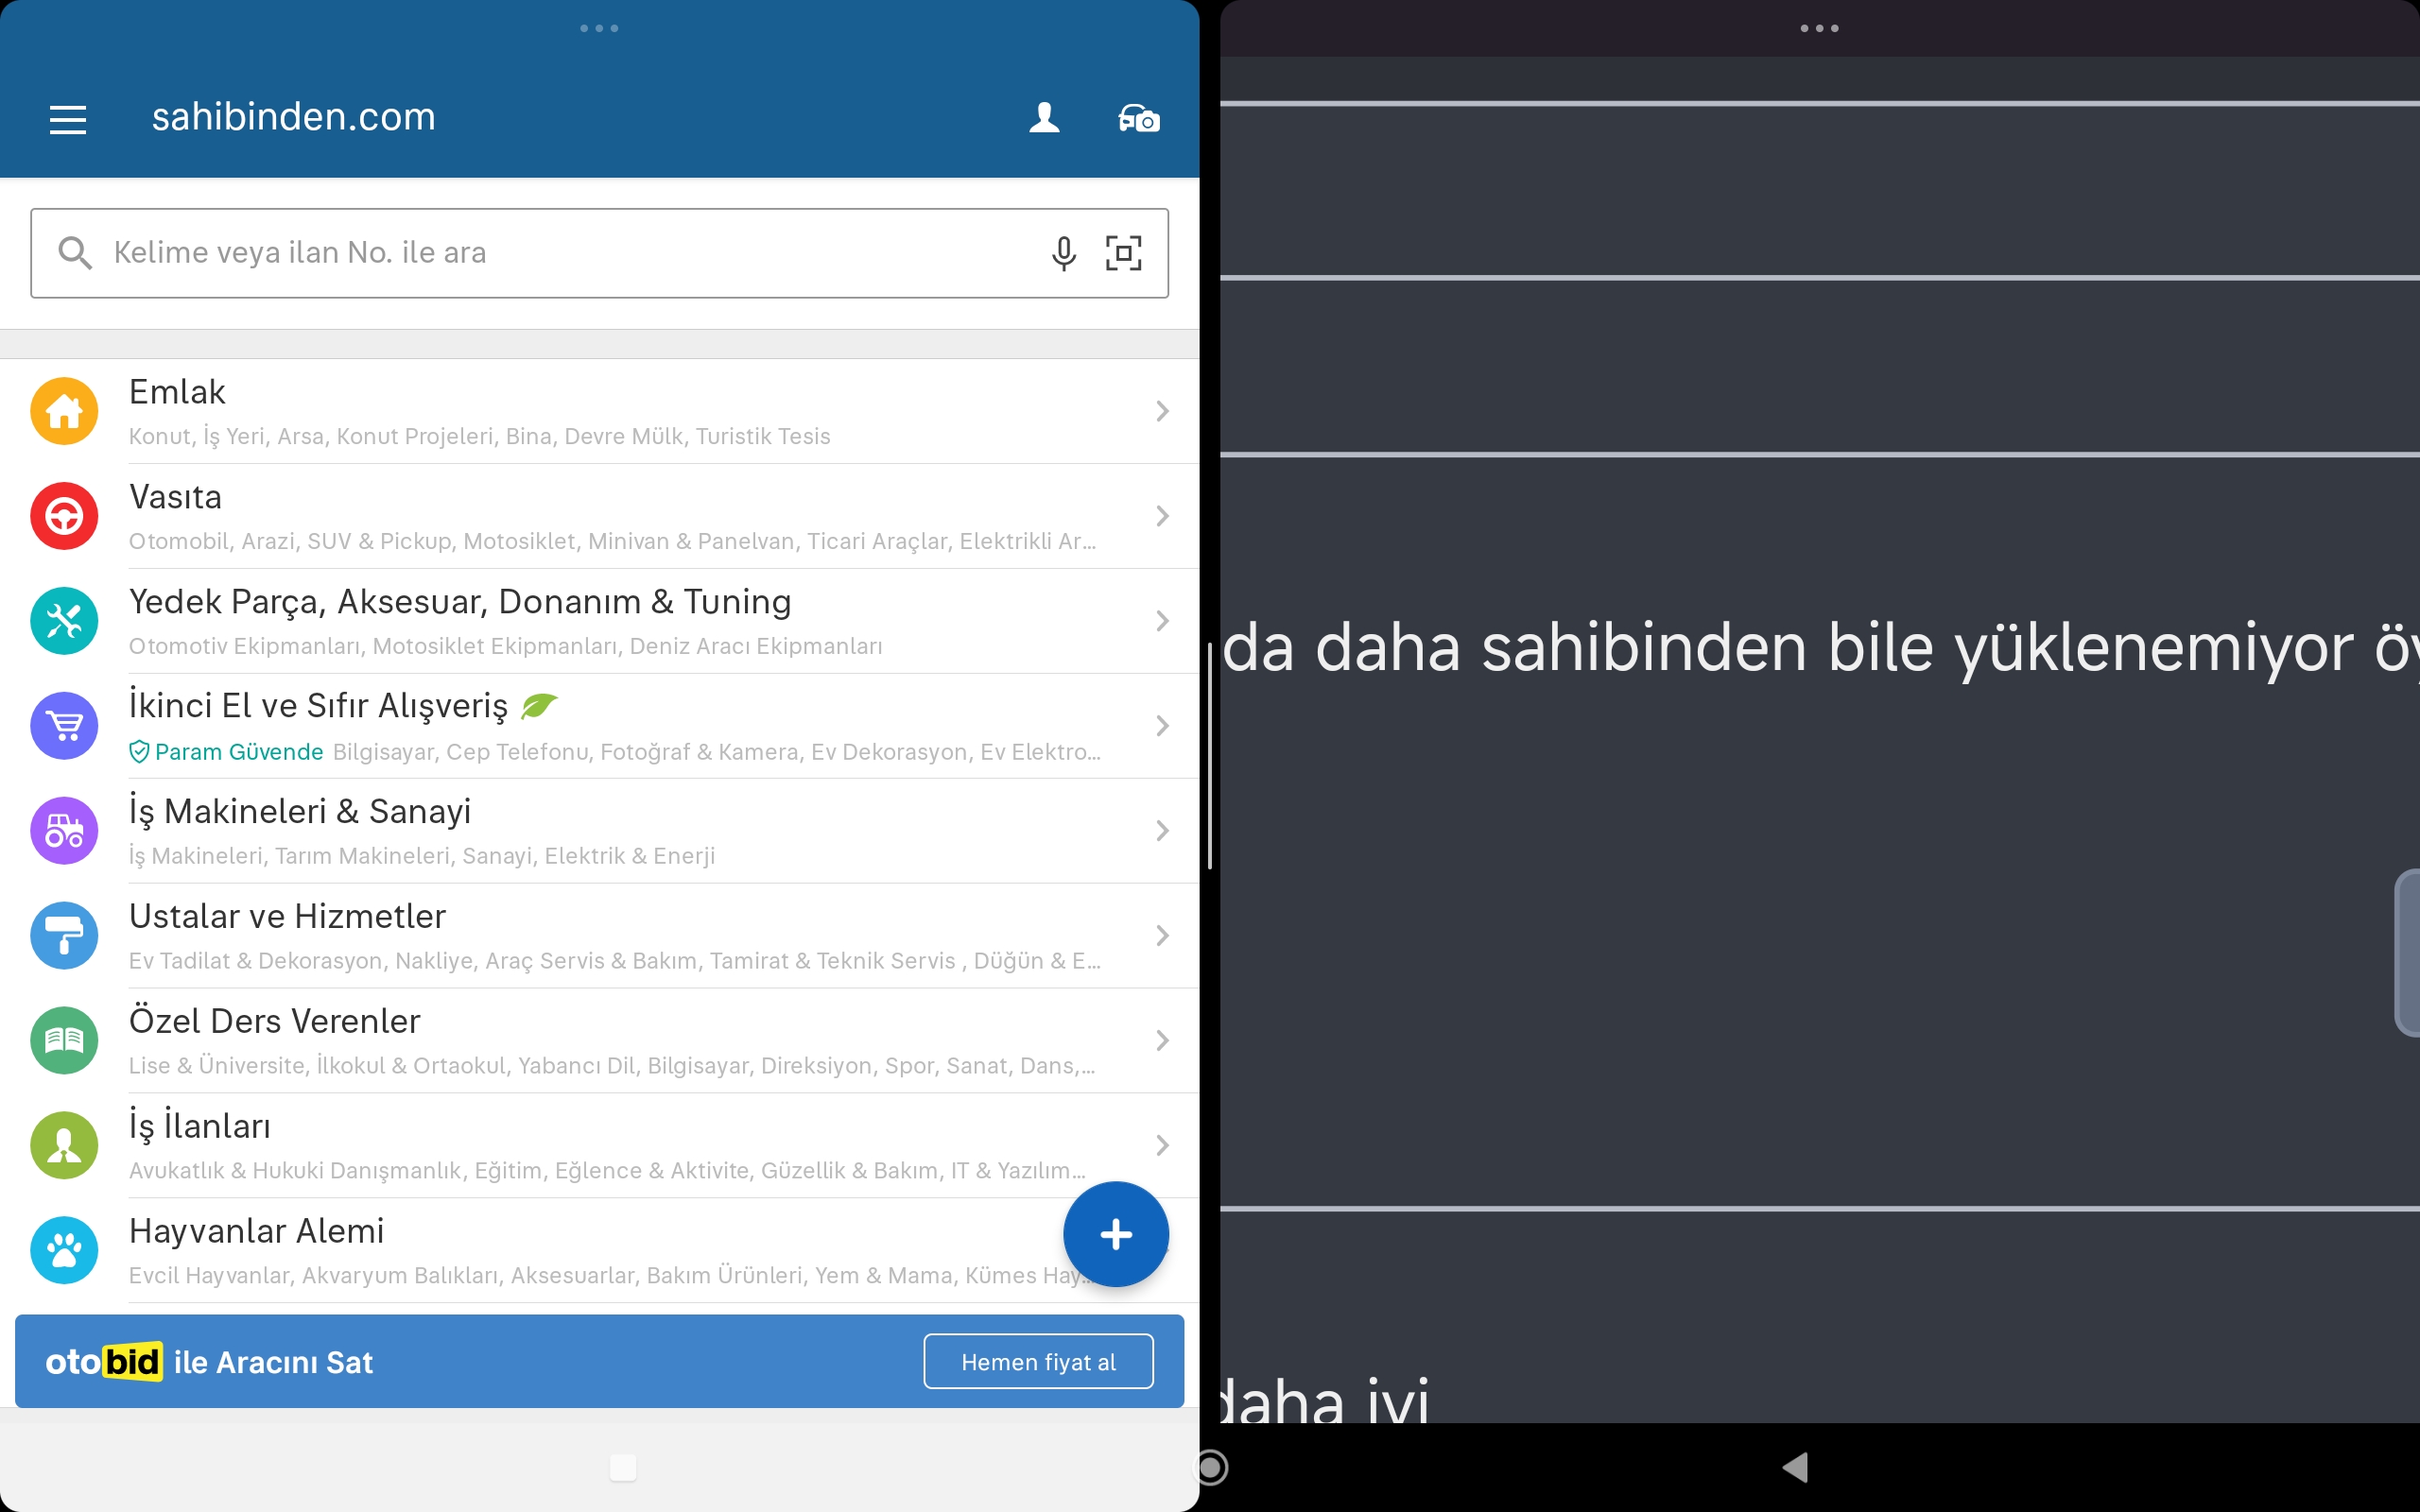Tap the sahibinden.com header title
Viewport: 2420px width, 1512px height.
pos(293,117)
